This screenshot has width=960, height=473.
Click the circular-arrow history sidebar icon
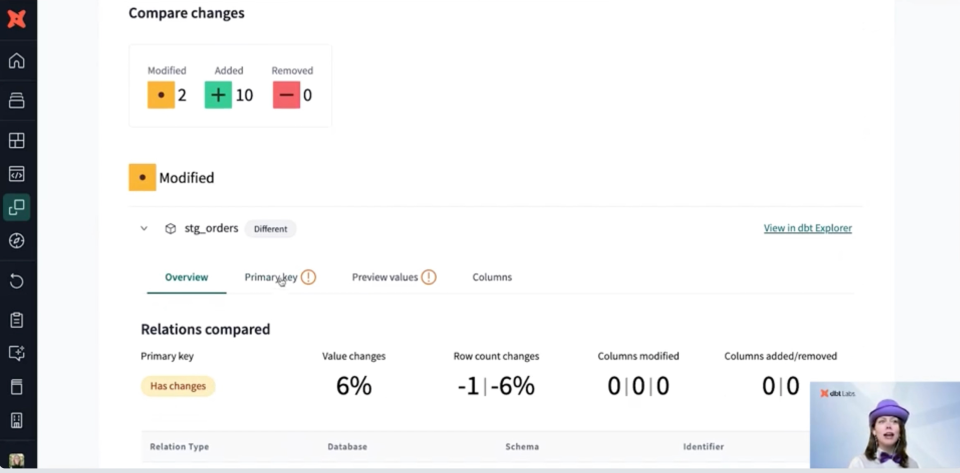click(17, 281)
